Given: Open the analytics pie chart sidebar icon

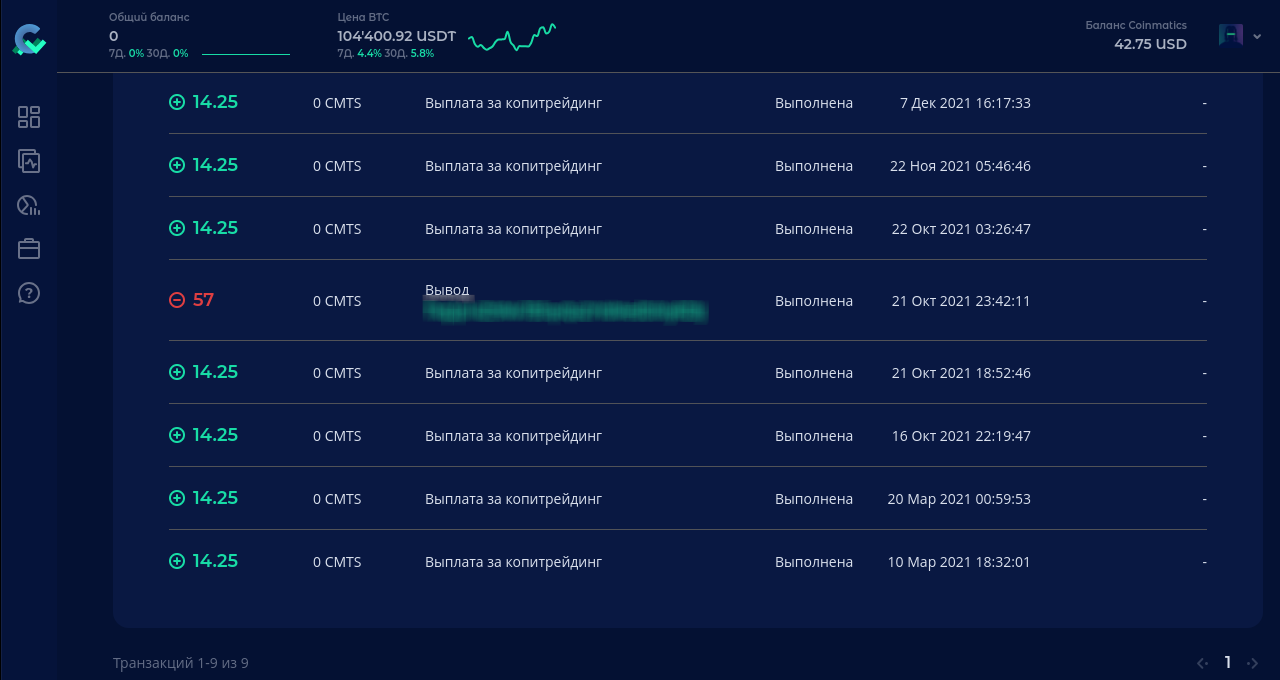Looking at the screenshot, I should [29, 205].
